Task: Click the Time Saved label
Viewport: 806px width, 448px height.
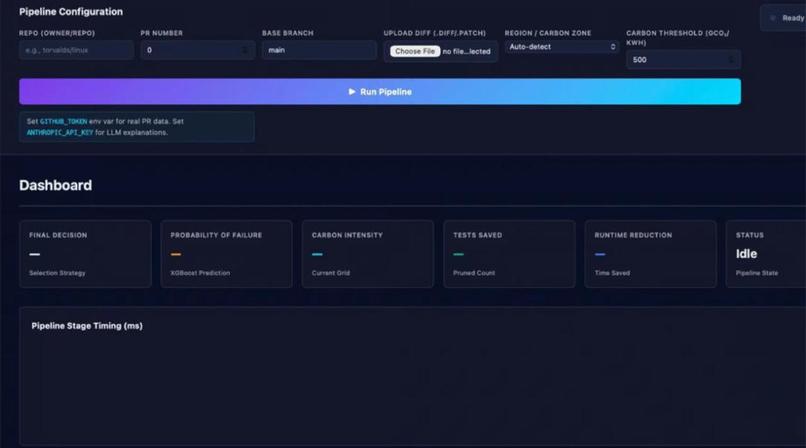Action: 612,273
